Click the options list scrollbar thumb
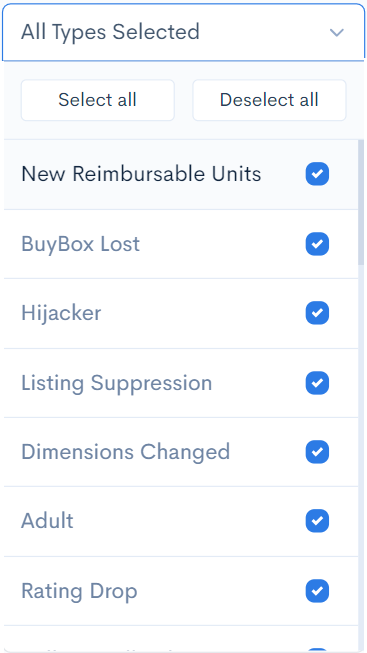Viewport: 367px width, 653px height. point(361,202)
